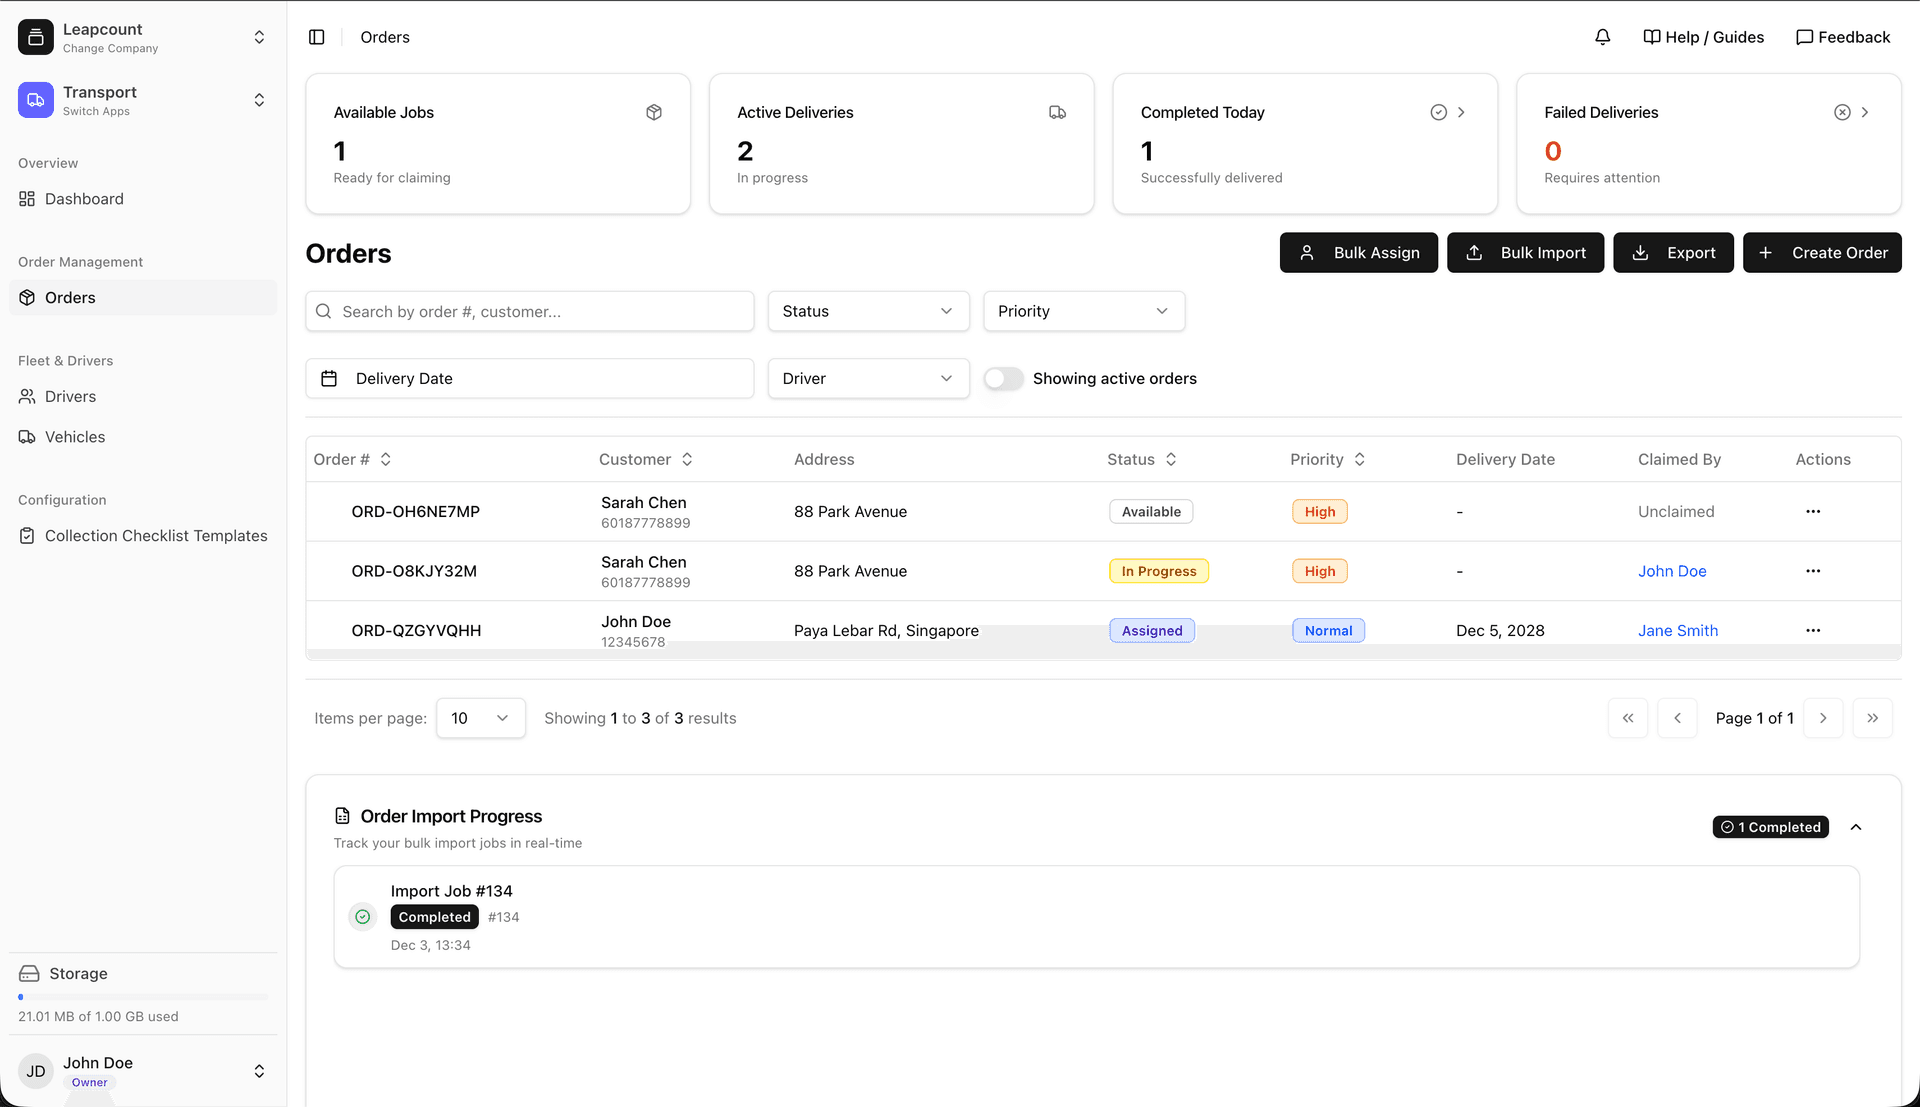Image resolution: width=1920 pixels, height=1107 pixels.
Task: Toggle Showing active orders switch
Action: coord(1003,378)
